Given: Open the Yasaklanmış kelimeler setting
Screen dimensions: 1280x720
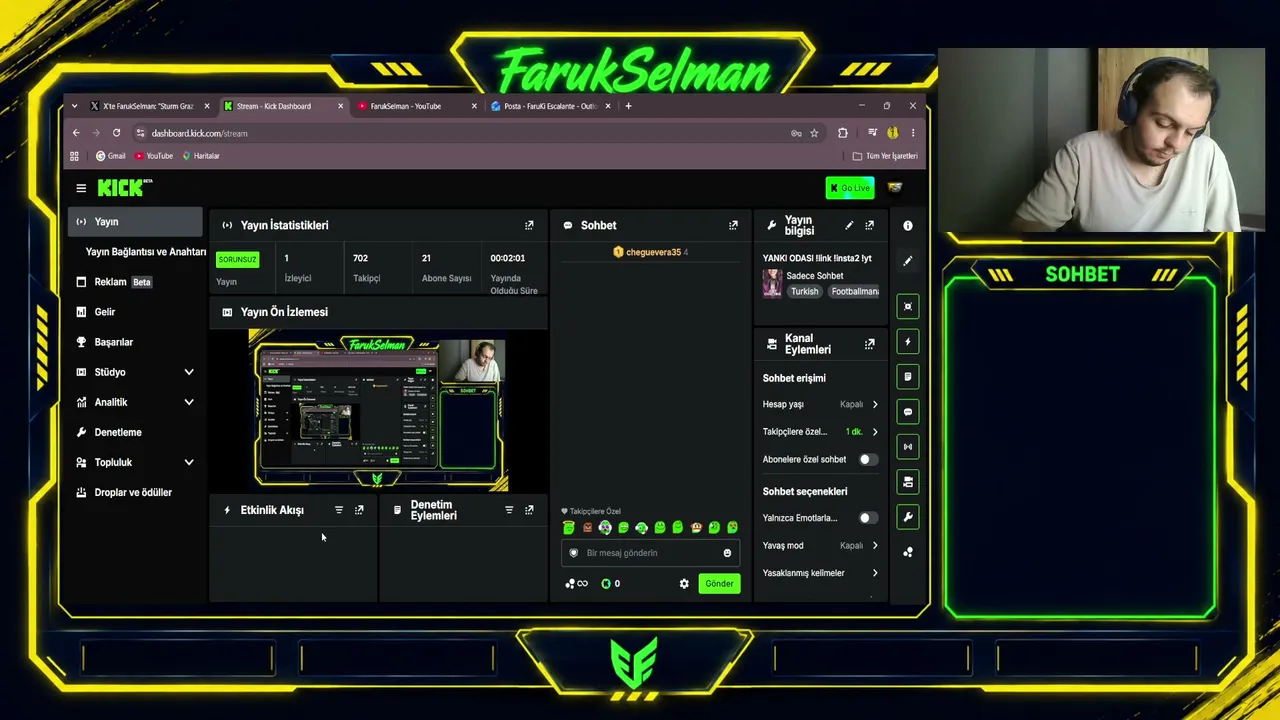Looking at the screenshot, I should coord(820,573).
